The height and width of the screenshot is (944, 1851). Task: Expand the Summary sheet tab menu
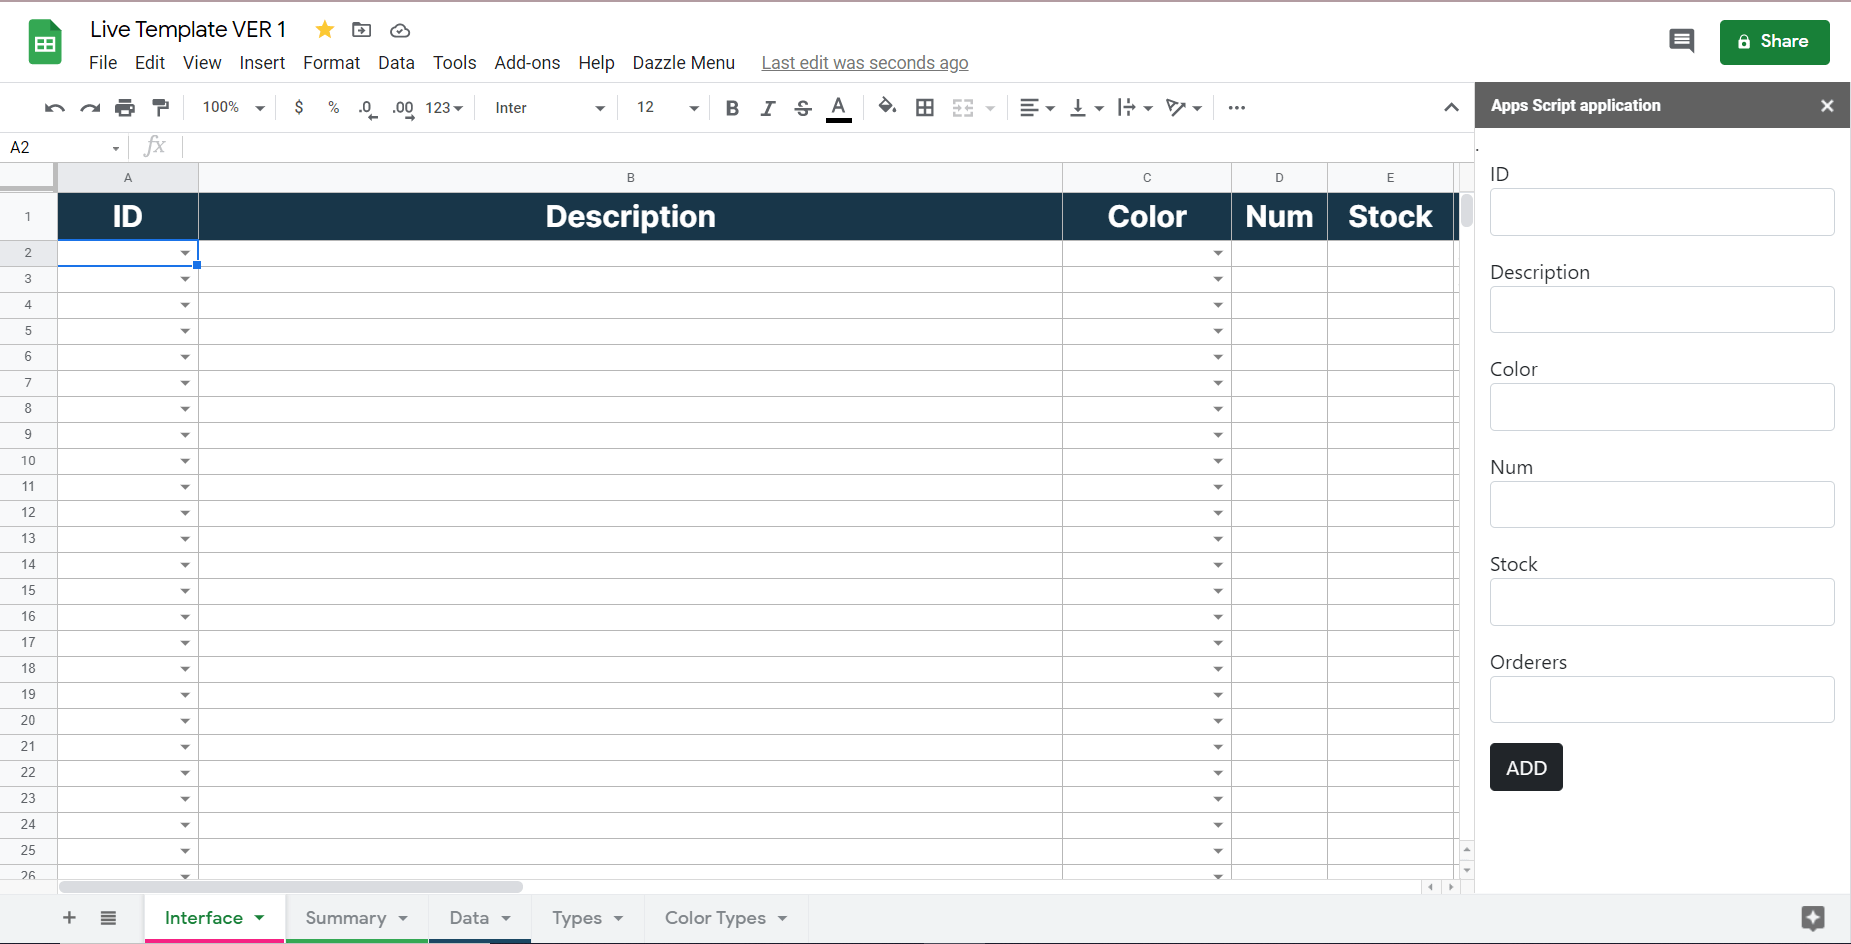(x=403, y=917)
